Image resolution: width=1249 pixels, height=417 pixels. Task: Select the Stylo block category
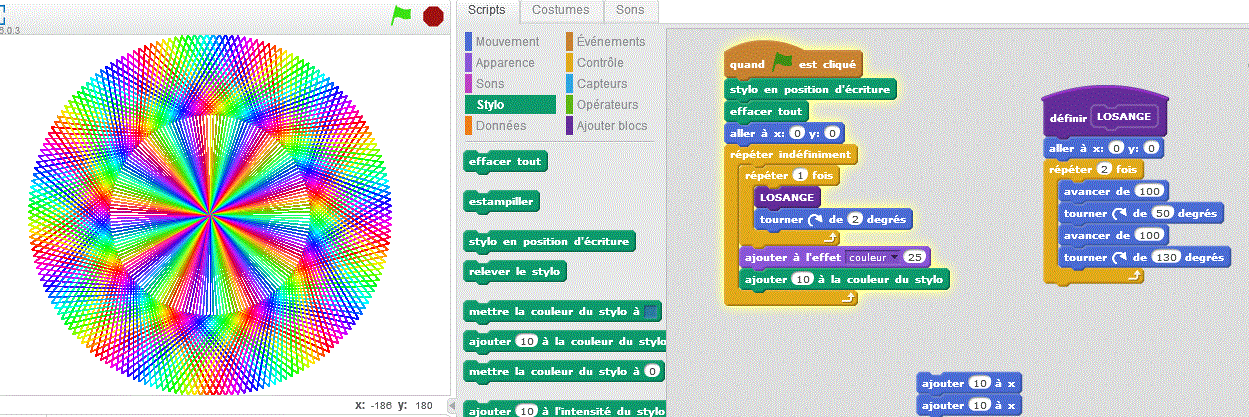tap(510, 105)
